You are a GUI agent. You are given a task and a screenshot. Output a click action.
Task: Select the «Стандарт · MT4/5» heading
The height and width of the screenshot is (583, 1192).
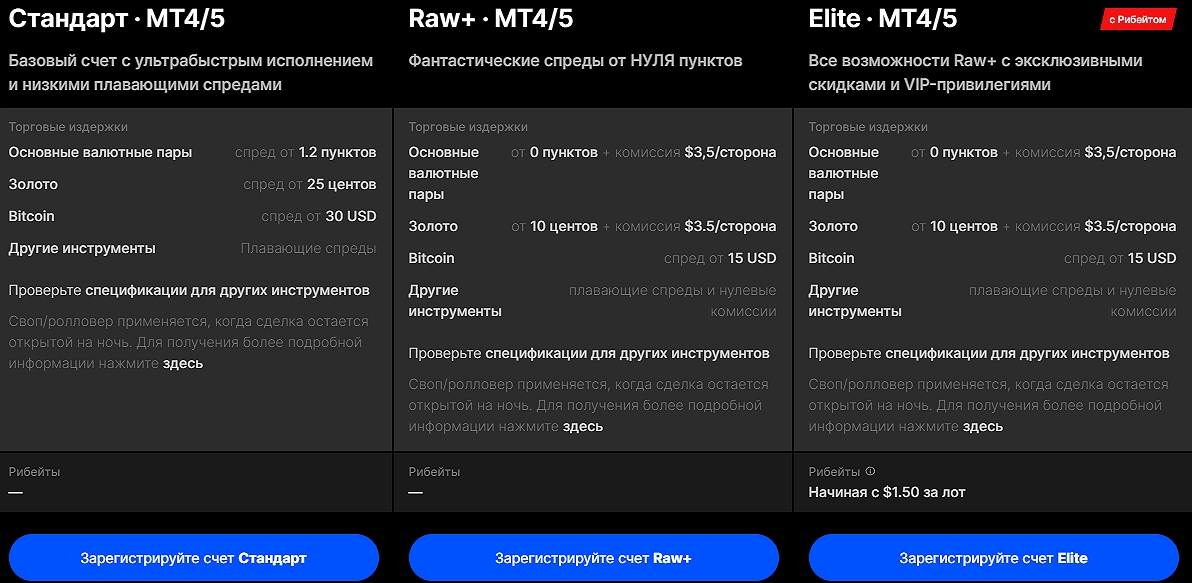point(116,19)
